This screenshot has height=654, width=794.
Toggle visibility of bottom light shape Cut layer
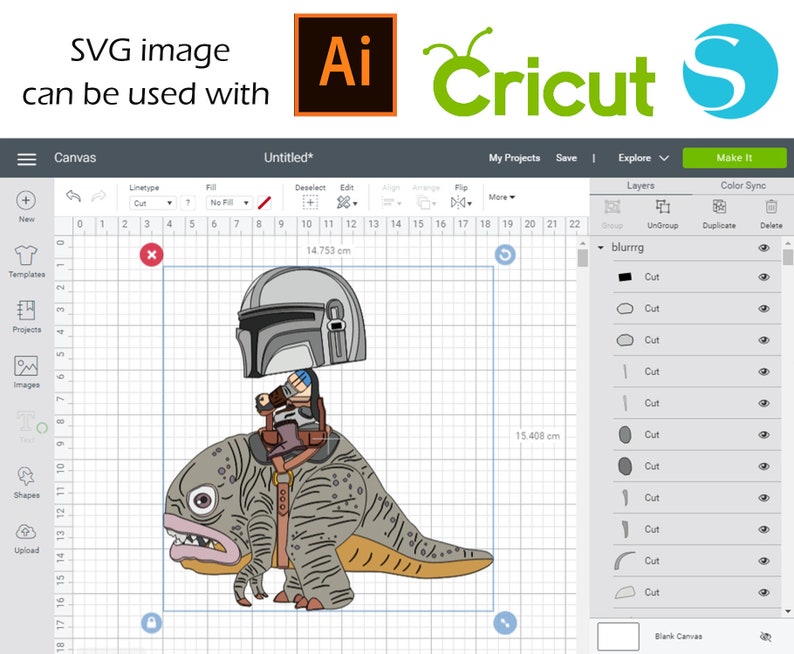764,592
